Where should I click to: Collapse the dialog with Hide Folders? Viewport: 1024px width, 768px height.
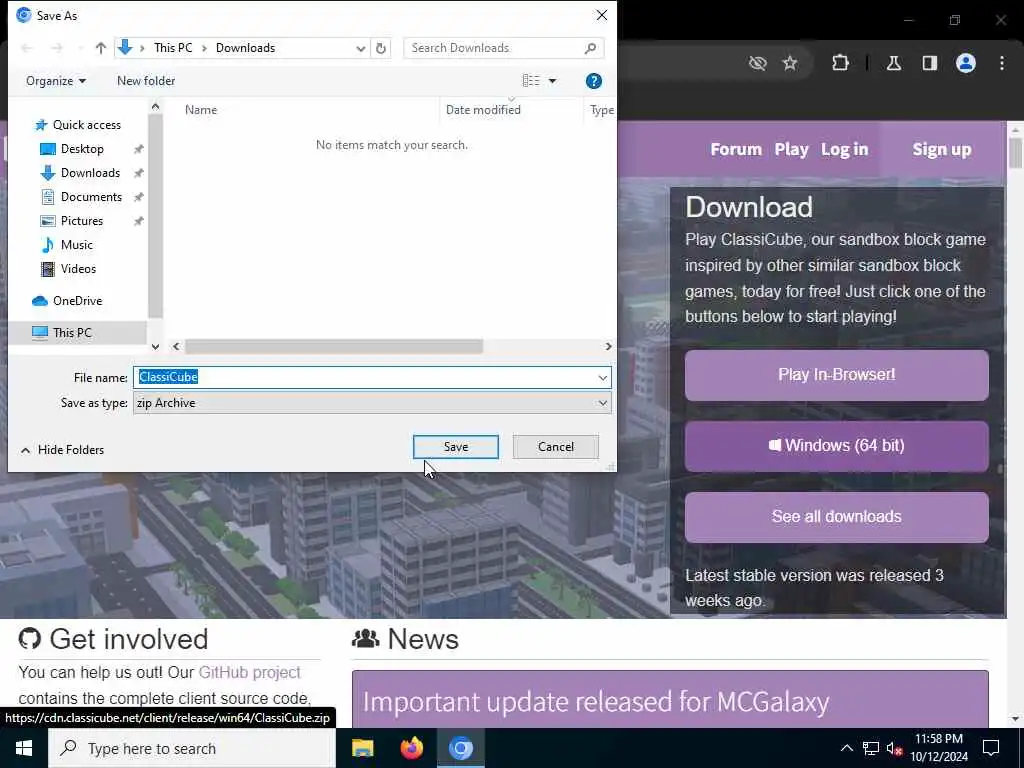click(62, 449)
